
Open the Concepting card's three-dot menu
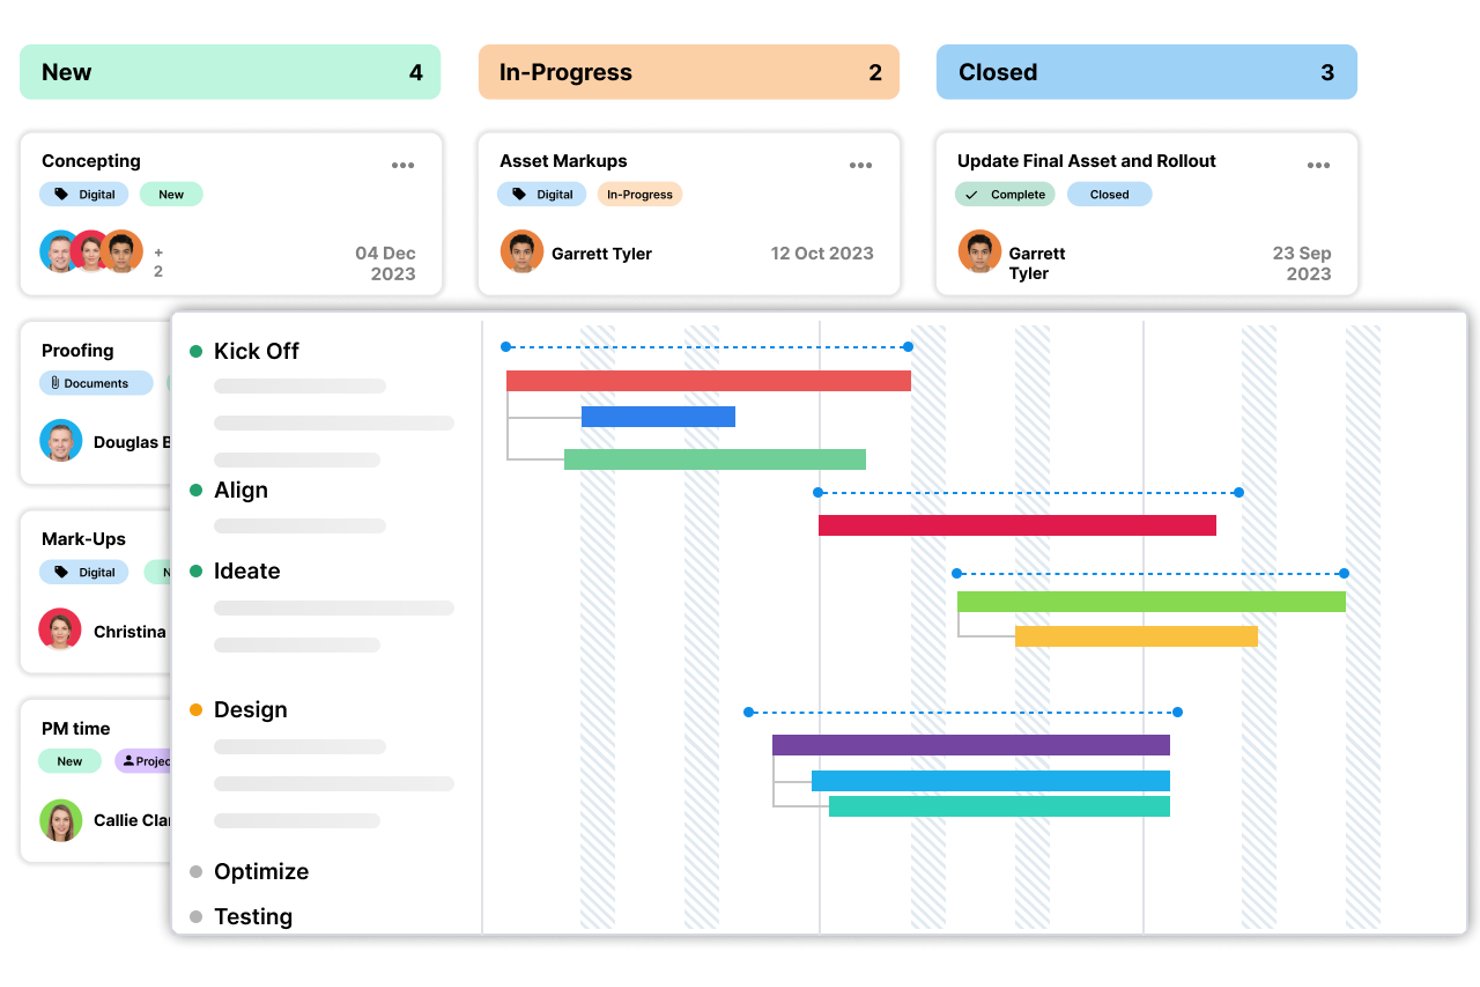tap(403, 165)
